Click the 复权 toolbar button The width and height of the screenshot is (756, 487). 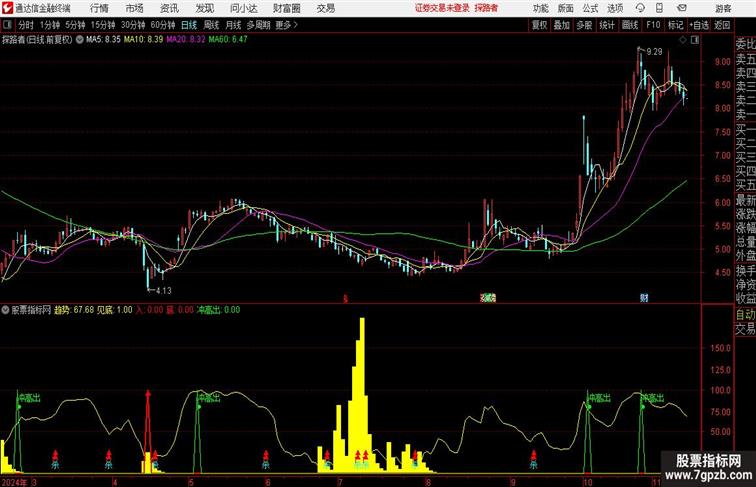[540, 25]
